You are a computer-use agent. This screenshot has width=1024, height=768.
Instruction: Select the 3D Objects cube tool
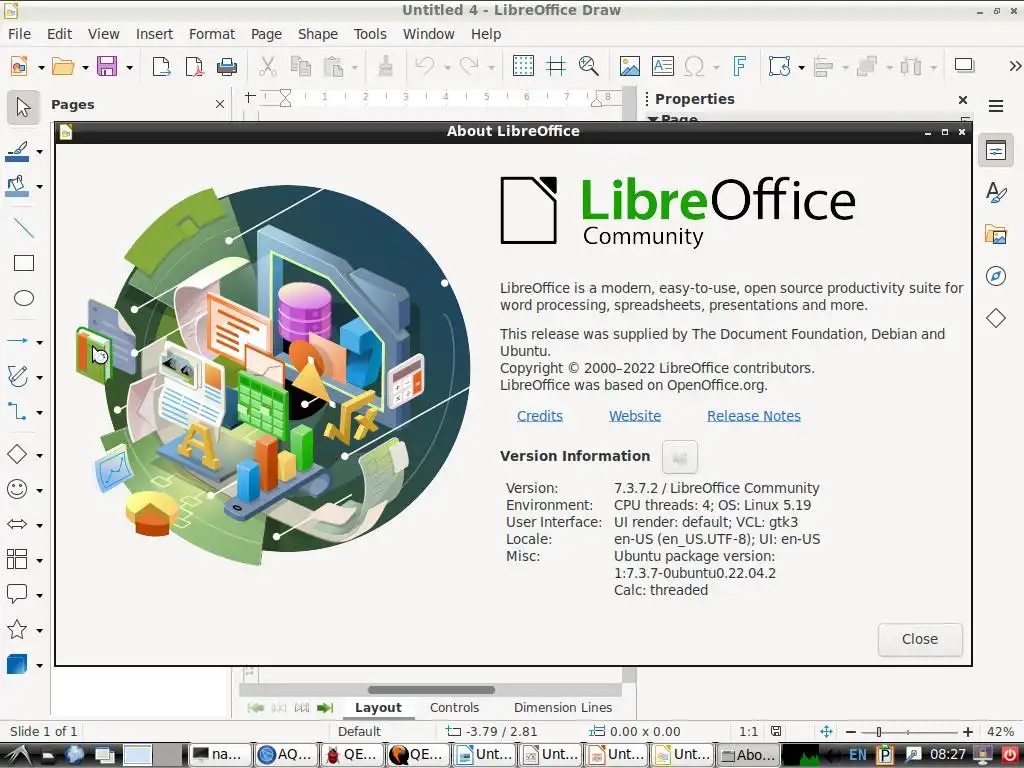(x=17, y=664)
